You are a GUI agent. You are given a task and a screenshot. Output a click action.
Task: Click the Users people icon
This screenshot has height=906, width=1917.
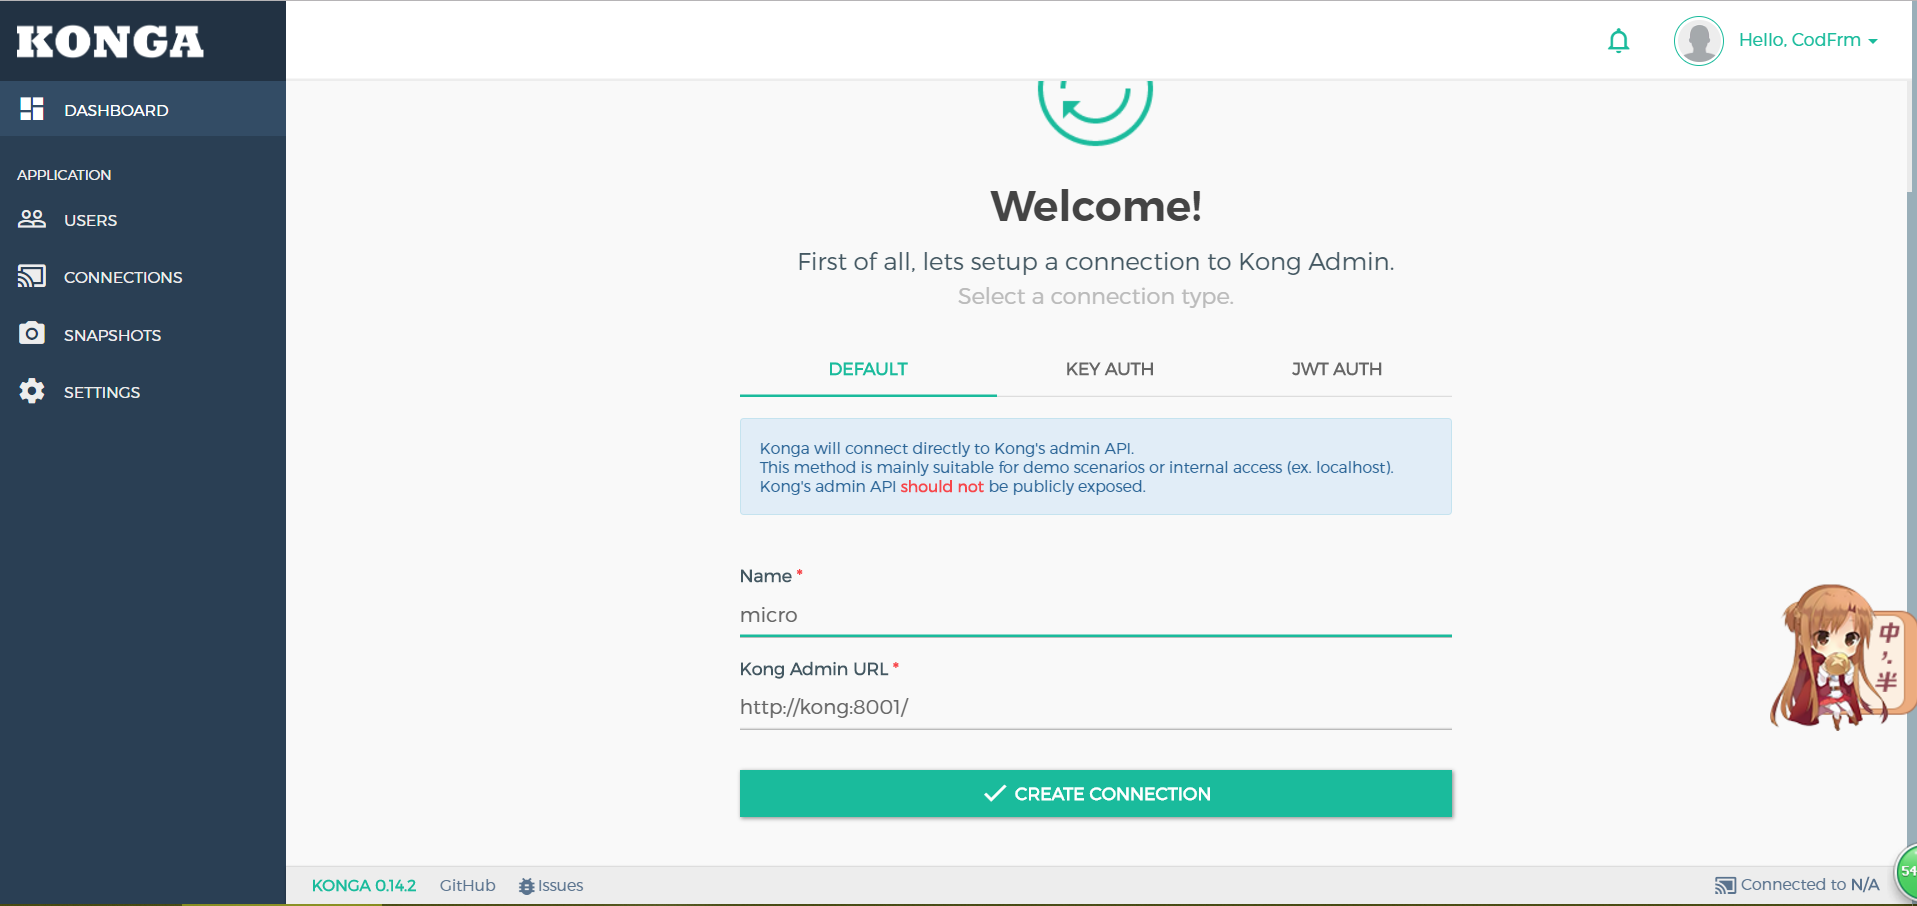[32, 219]
